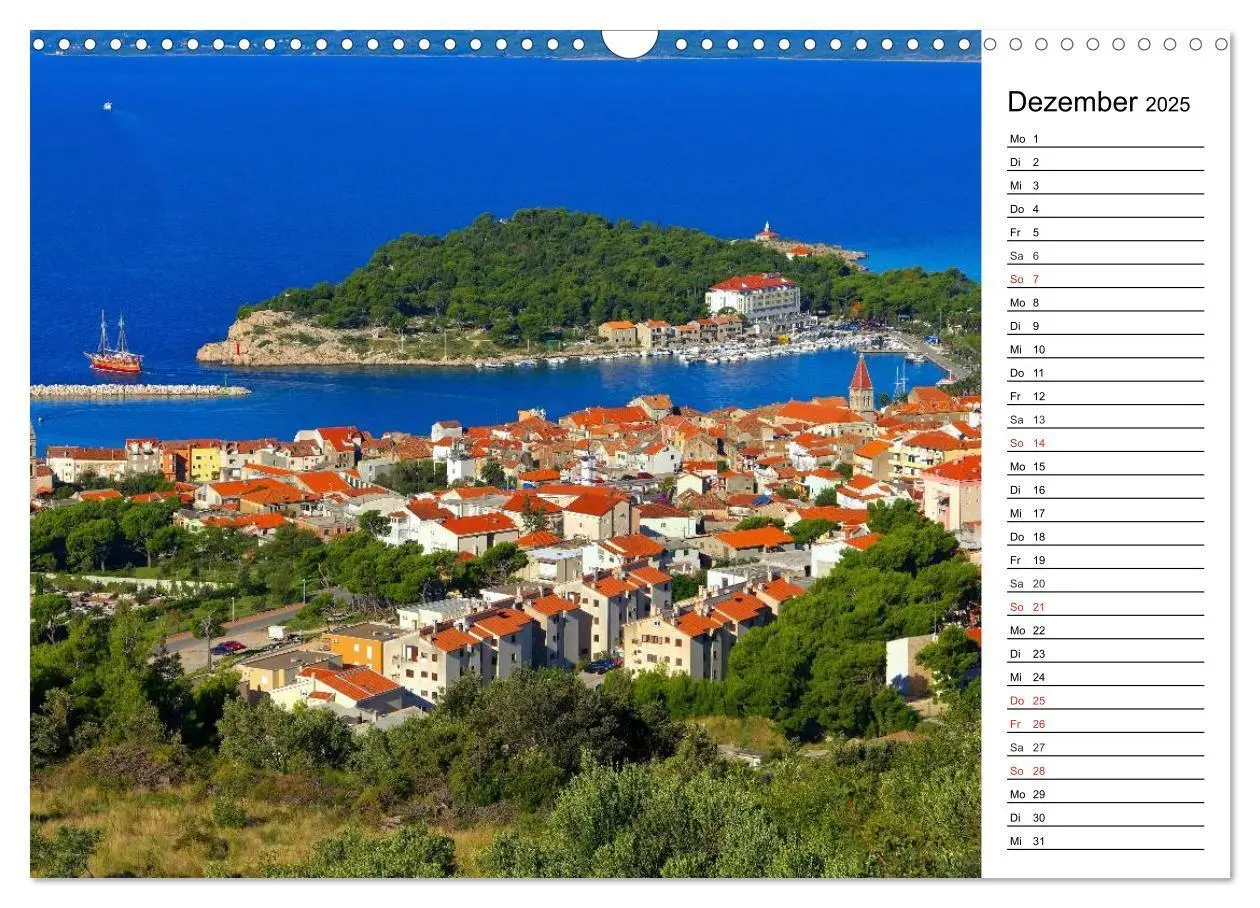Image resolution: width=1260 pixels, height=908 pixels.
Task: Select the calendar row Mo 29
Action: 1105,794
